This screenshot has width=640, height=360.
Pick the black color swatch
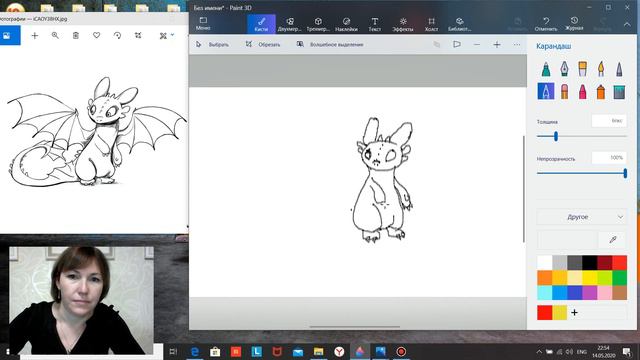click(589, 263)
